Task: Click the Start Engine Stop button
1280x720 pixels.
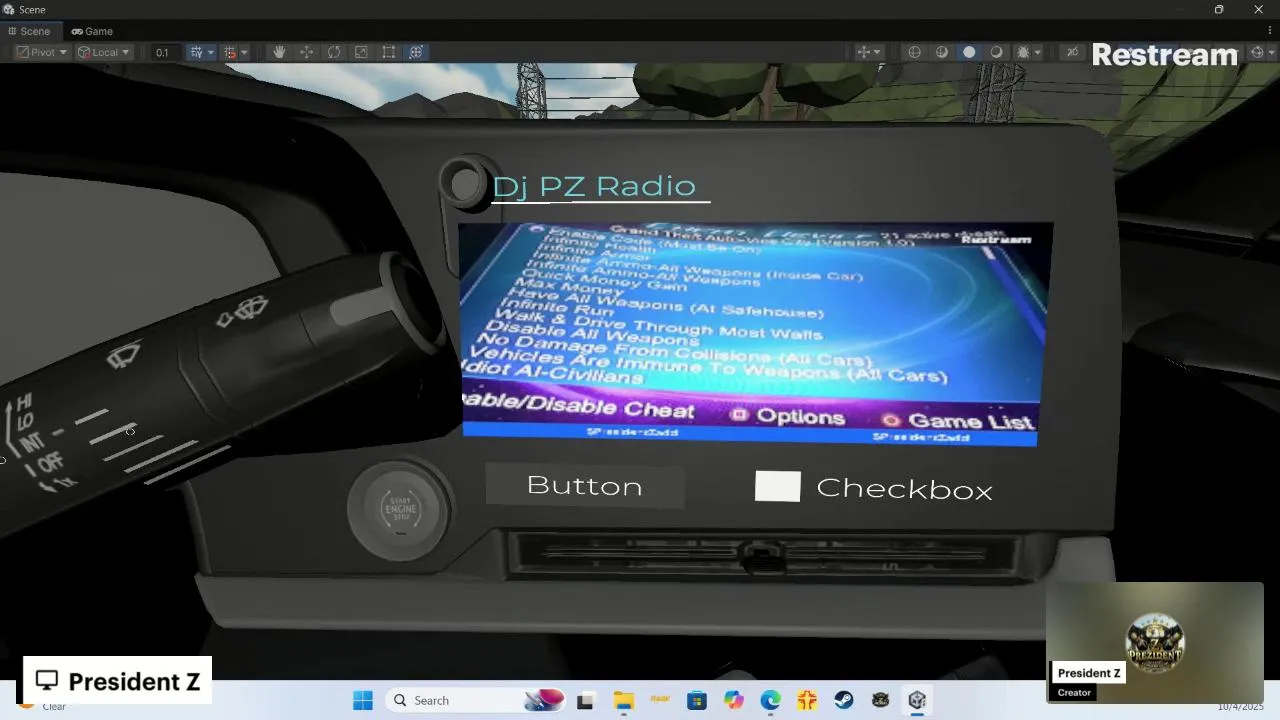Action: [x=401, y=509]
